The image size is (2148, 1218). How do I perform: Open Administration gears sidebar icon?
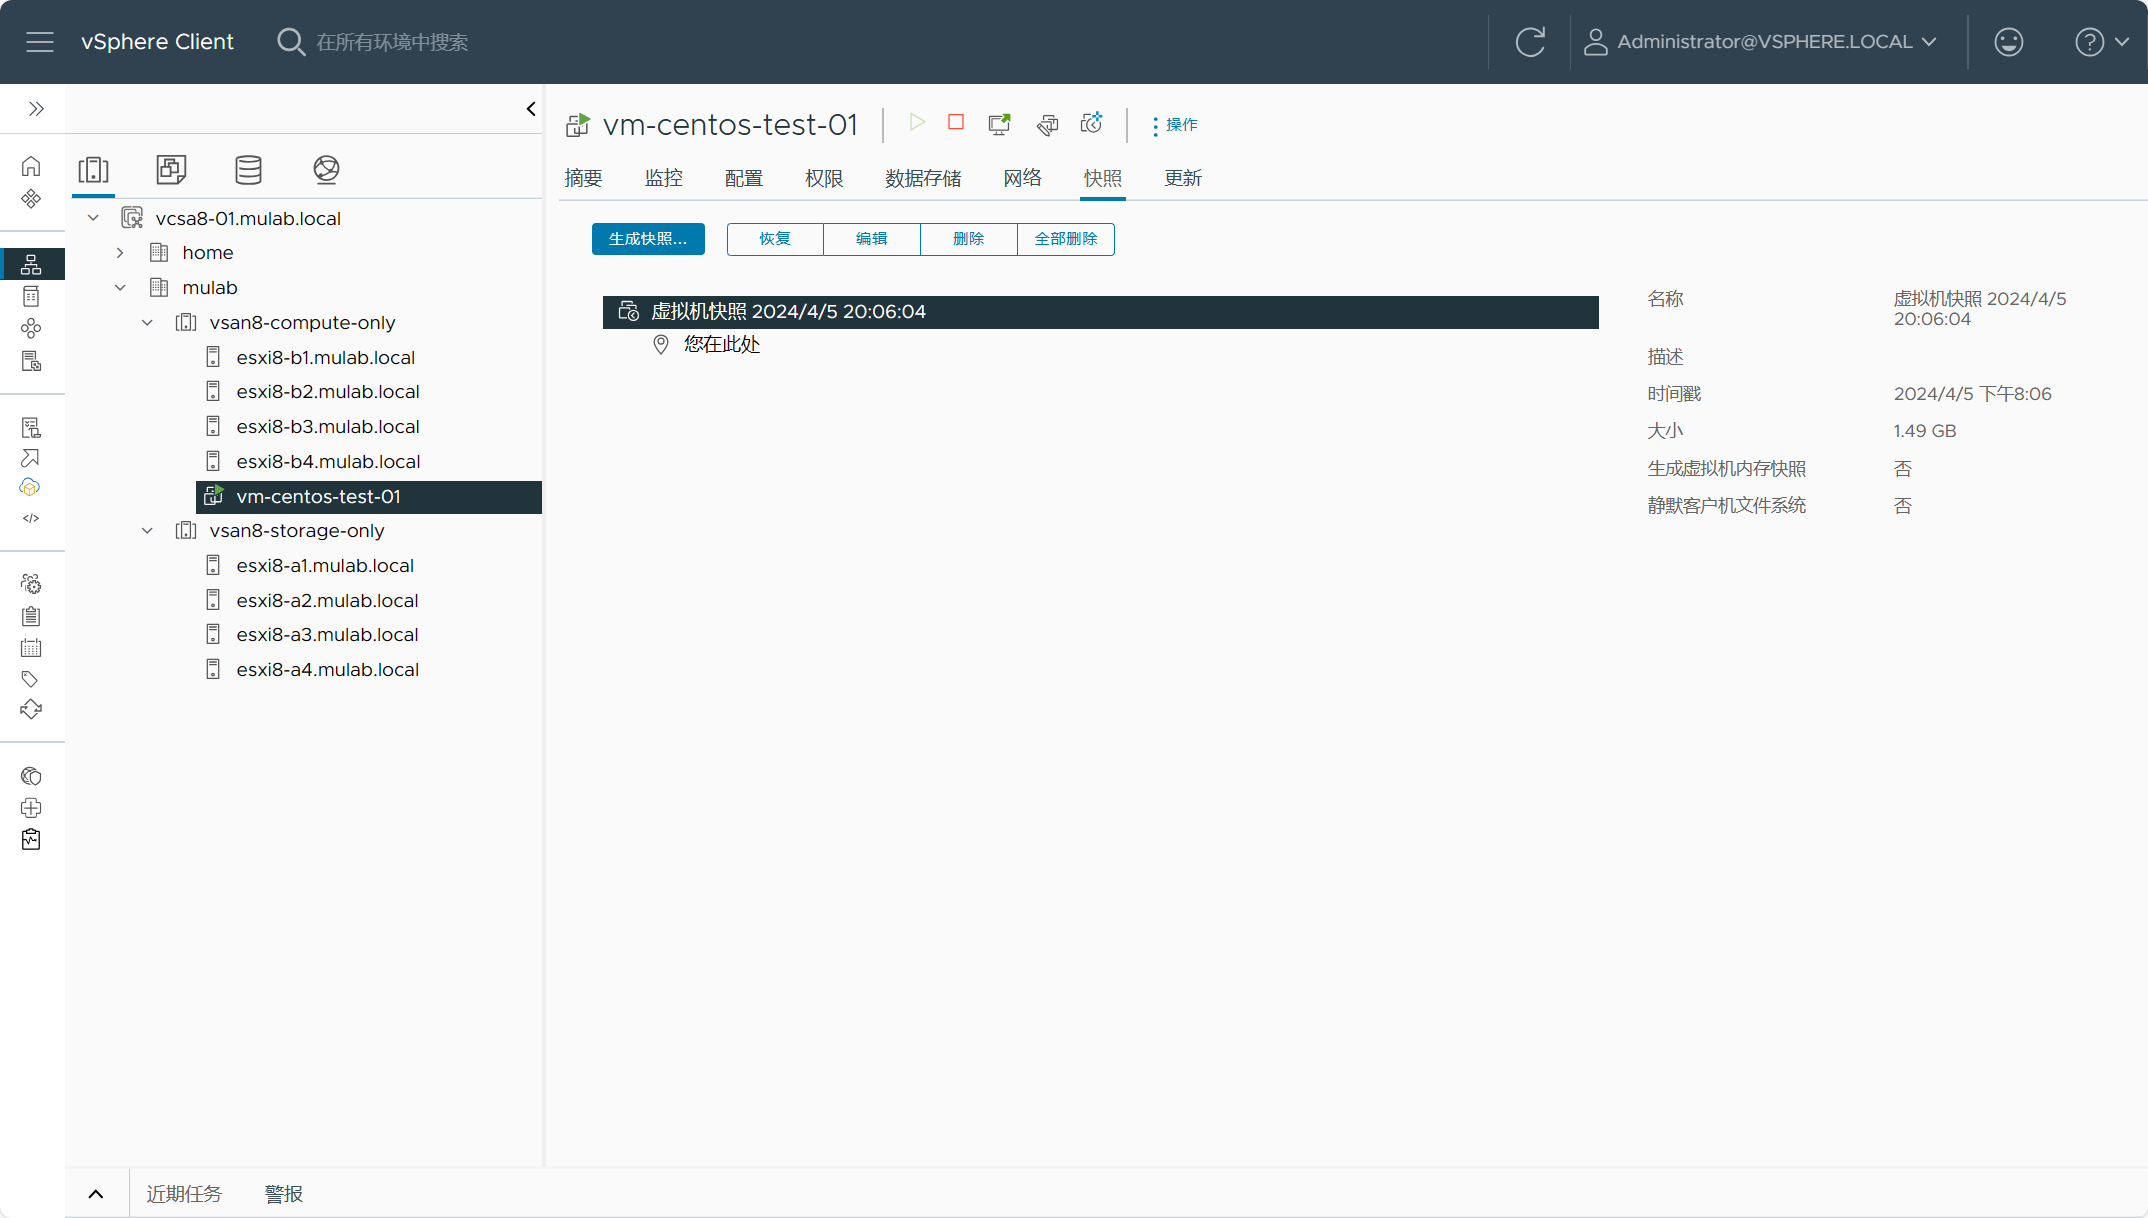[31, 584]
